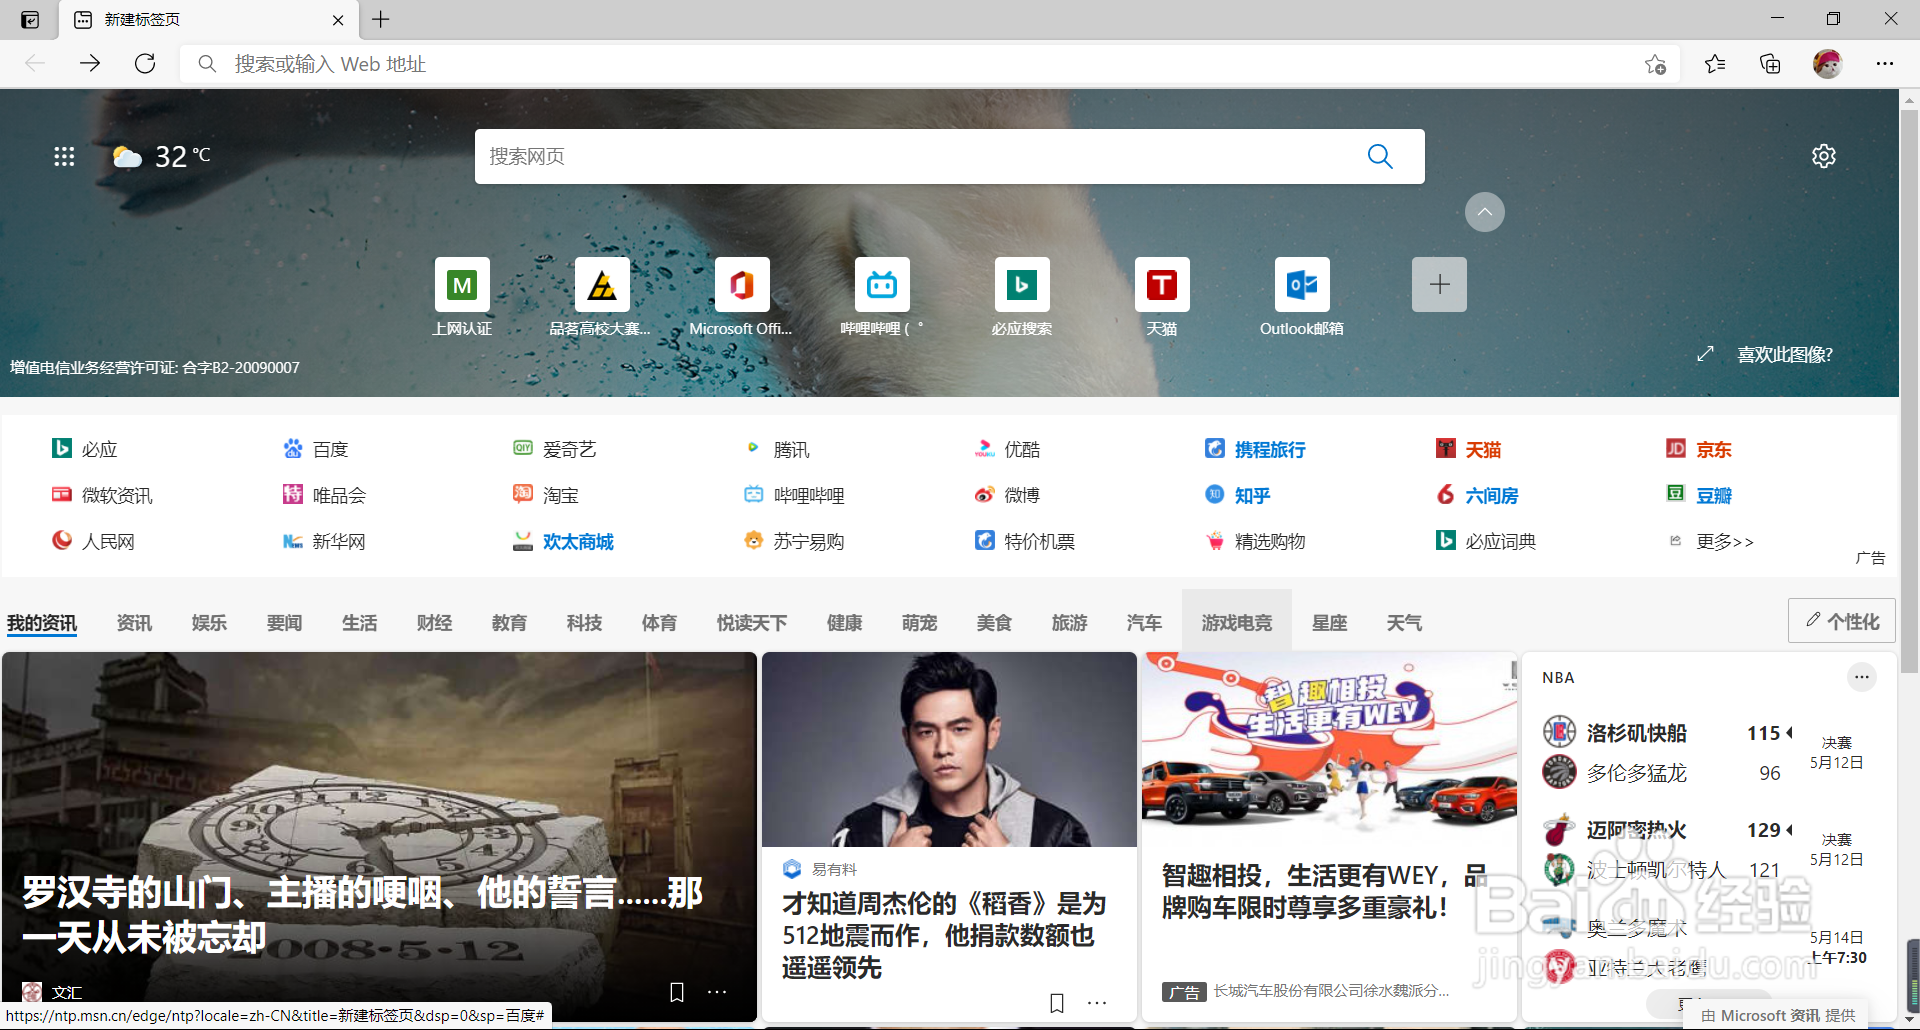The height and width of the screenshot is (1030, 1920).
Task: Open the Microsoft Office quick link tile
Action: (741, 297)
